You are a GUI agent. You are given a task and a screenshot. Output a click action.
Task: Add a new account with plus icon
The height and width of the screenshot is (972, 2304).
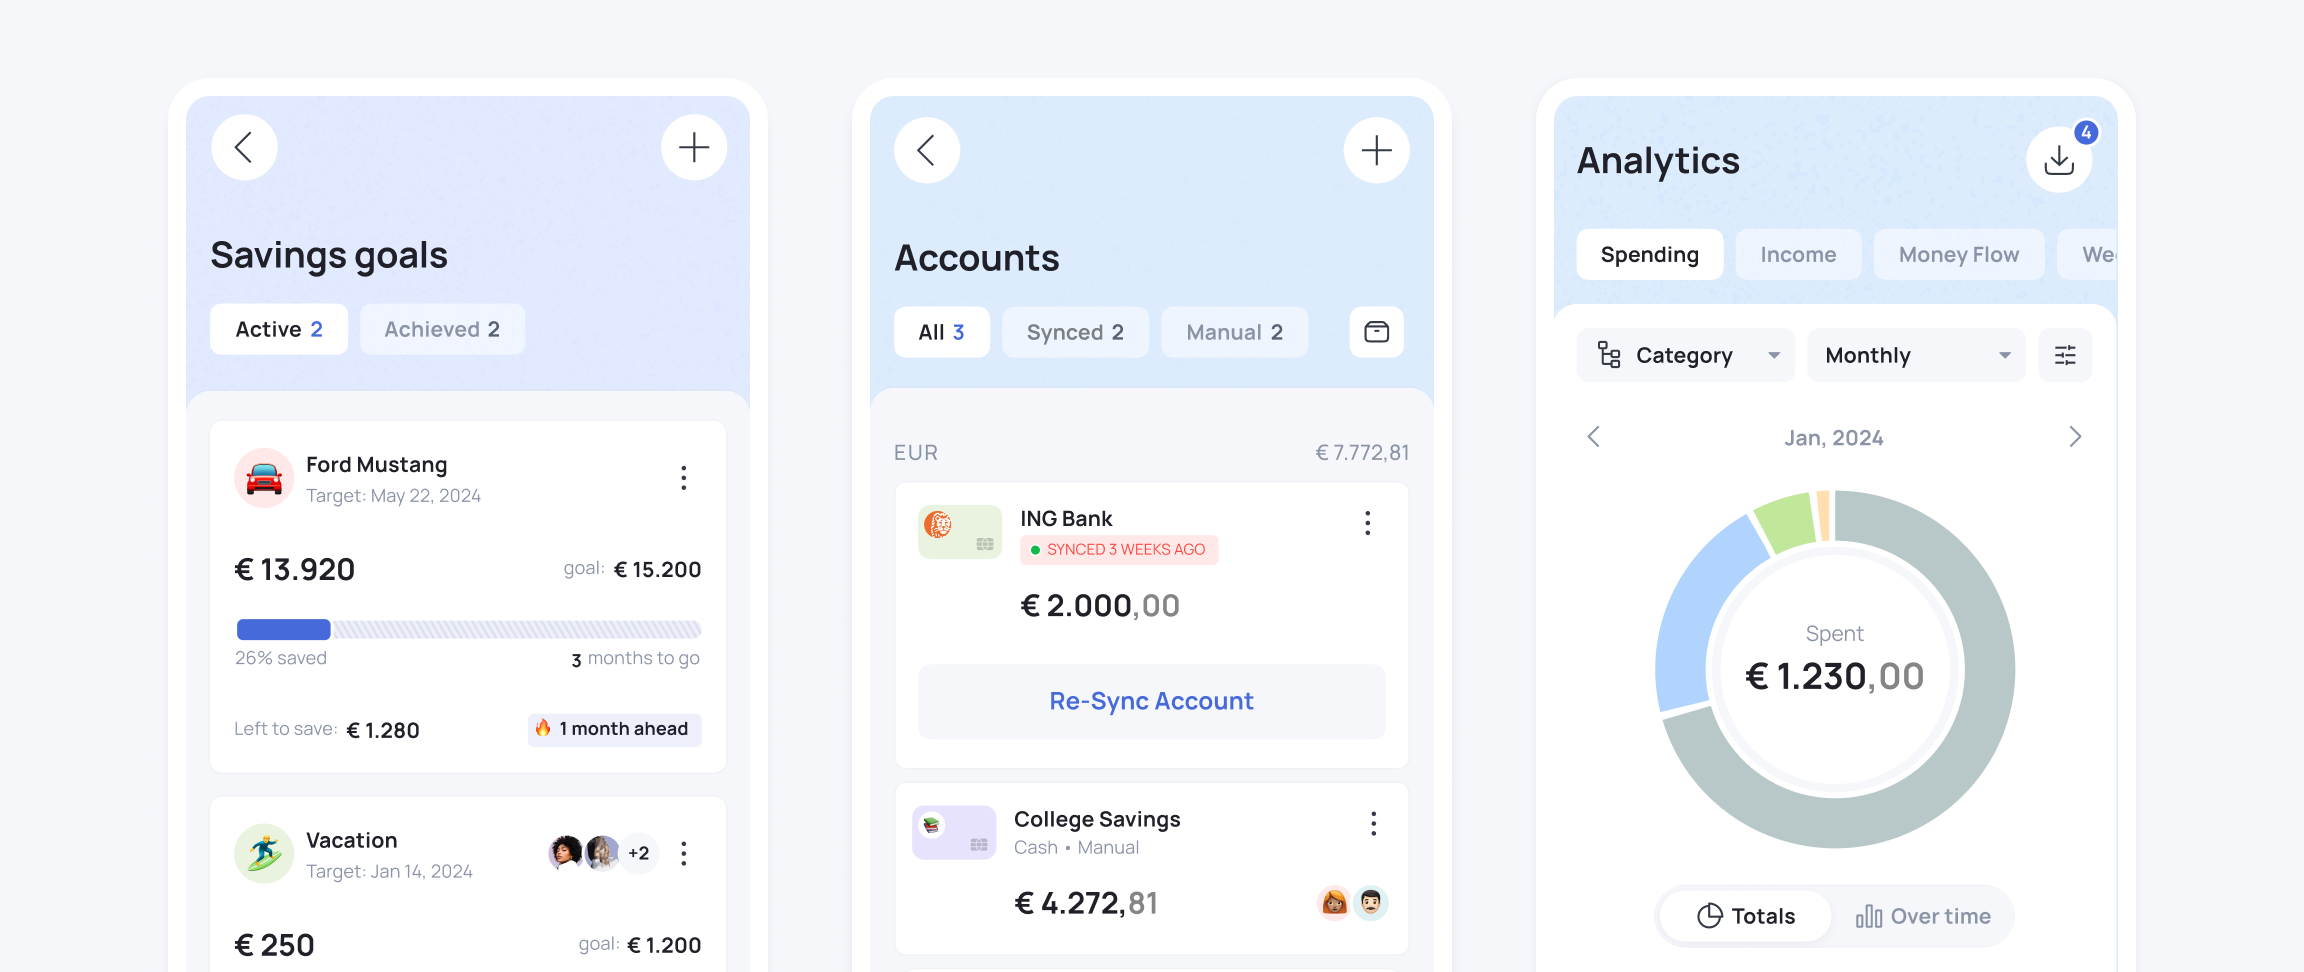[x=1376, y=151]
